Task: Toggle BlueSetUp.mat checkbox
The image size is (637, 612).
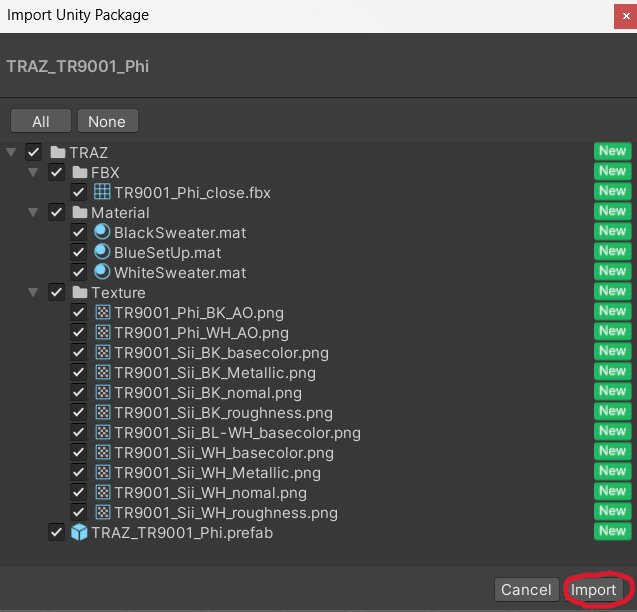Action: pyautogui.click(x=78, y=252)
